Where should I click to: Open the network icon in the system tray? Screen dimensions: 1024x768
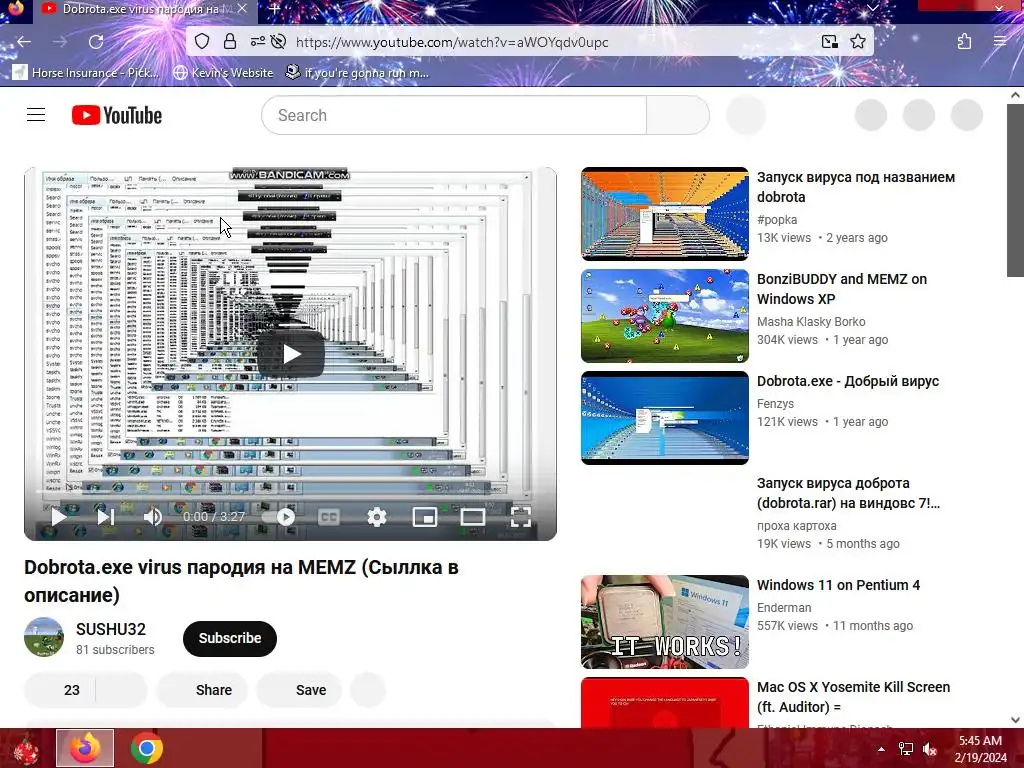pyautogui.click(x=906, y=749)
